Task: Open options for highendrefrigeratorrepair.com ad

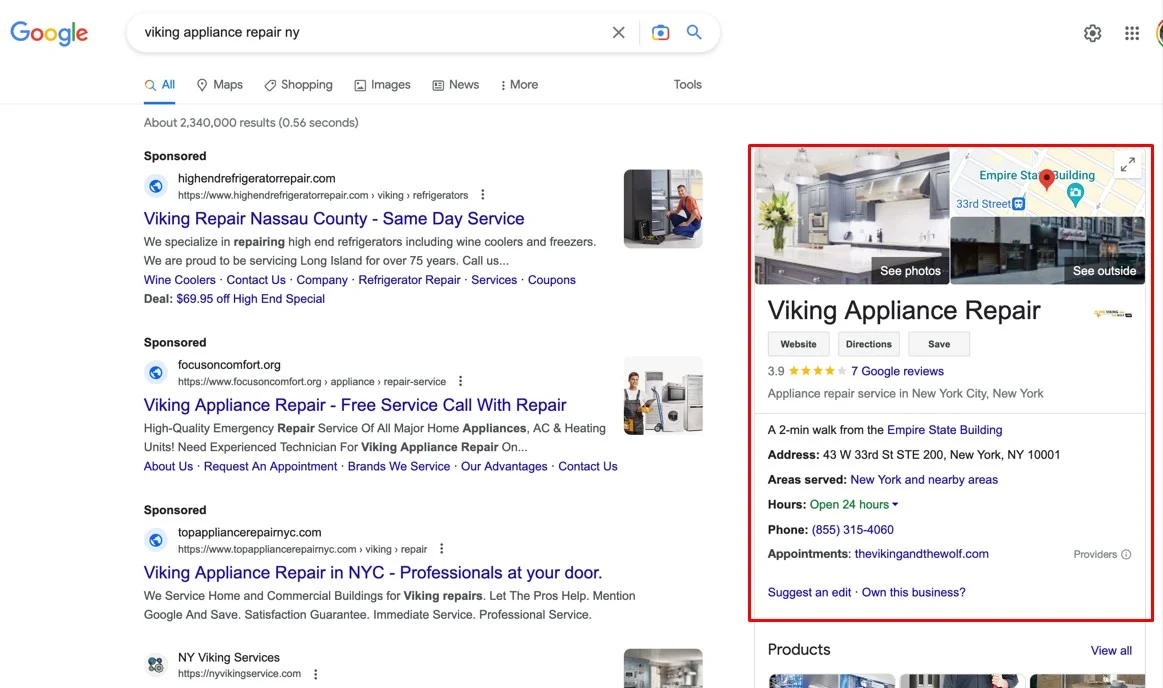Action: [x=483, y=195]
